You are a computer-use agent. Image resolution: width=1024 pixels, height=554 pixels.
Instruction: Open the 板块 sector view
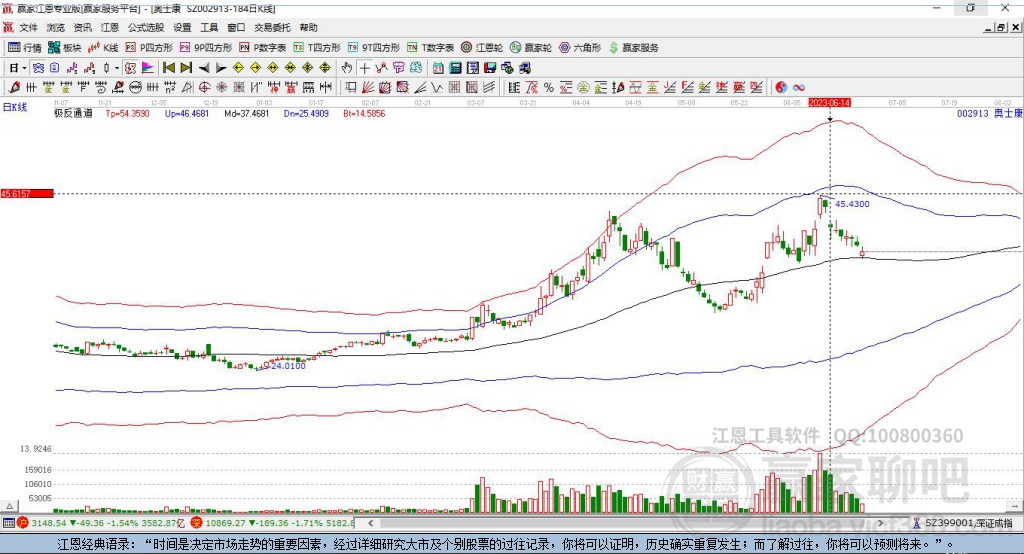pos(65,48)
